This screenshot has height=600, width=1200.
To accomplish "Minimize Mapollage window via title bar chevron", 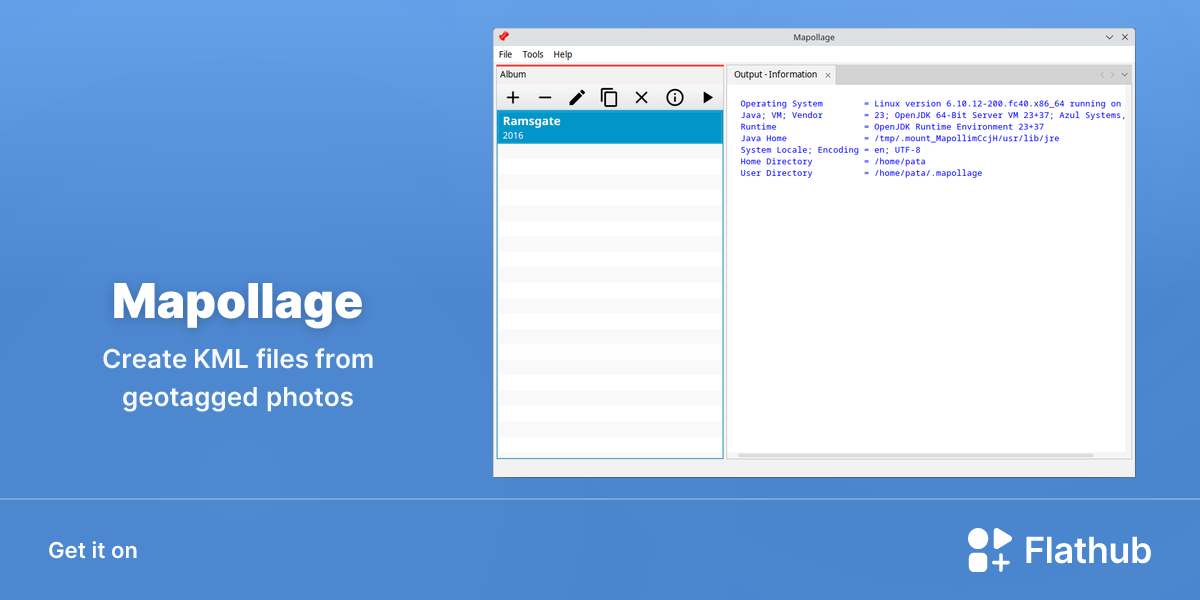I will (x=1109, y=37).
